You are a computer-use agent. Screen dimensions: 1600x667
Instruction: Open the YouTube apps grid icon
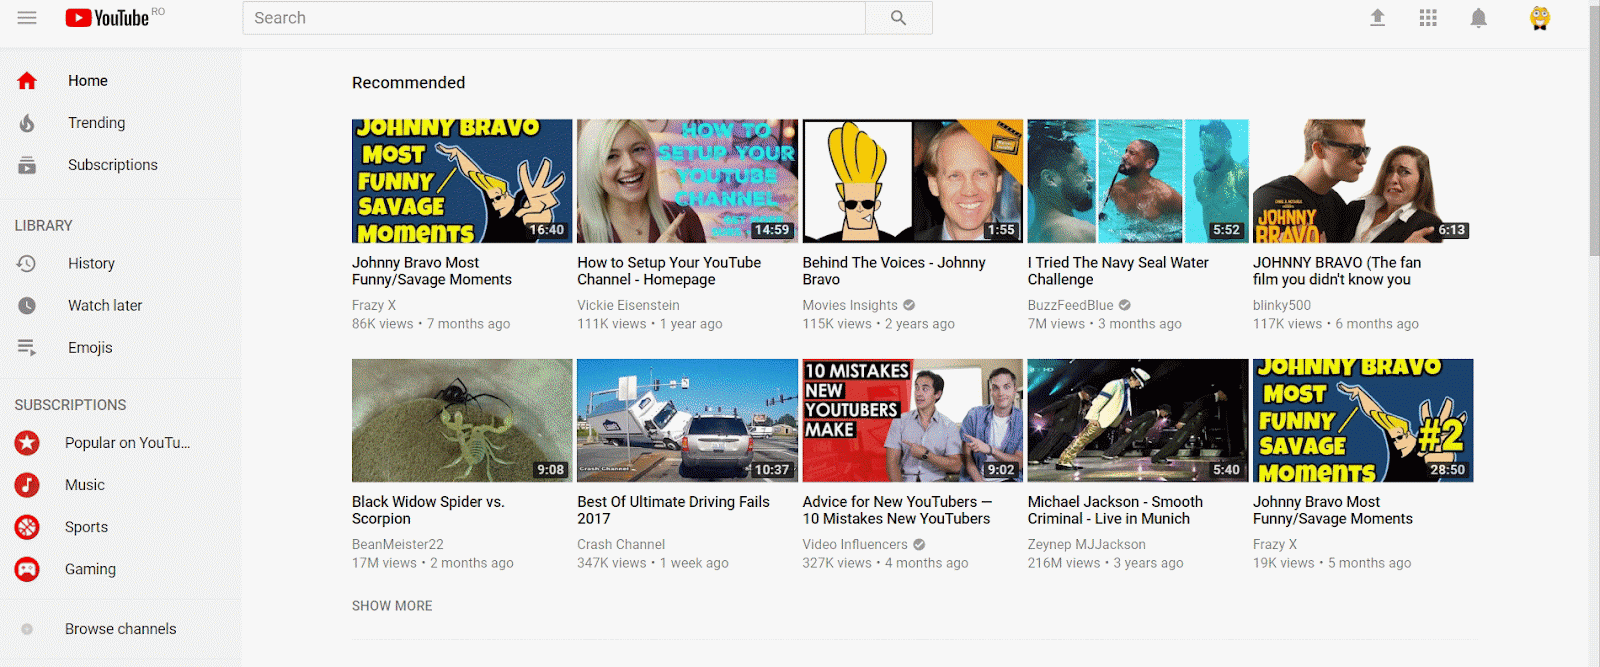coord(1428,18)
